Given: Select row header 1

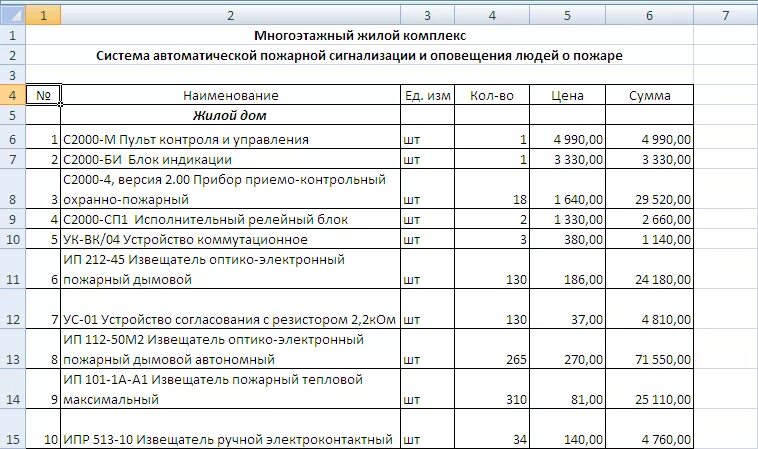Looking at the screenshot, I should click(13, 35).
